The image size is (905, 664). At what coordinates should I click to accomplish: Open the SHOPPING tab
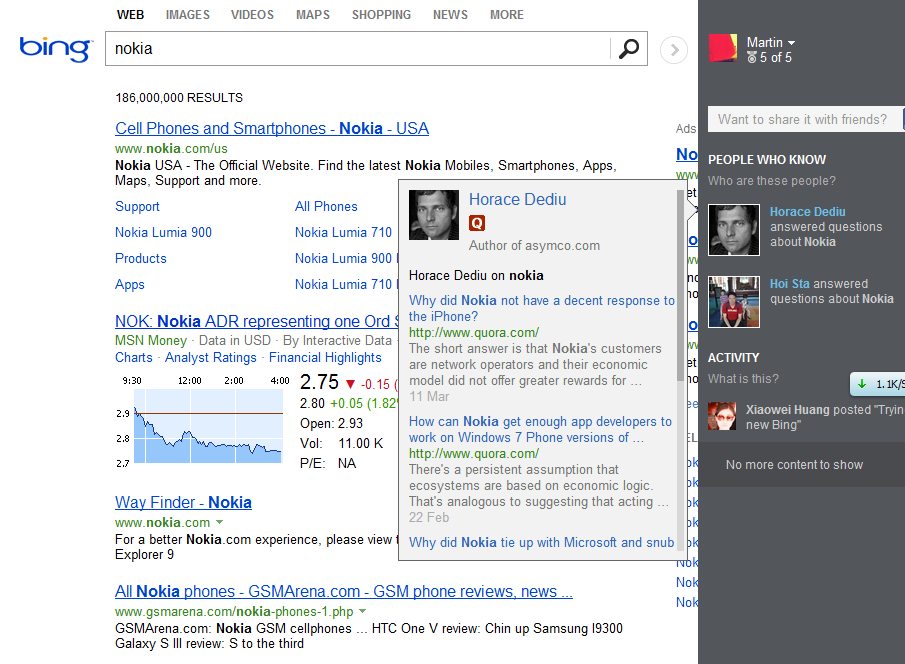tap(382, 15)
